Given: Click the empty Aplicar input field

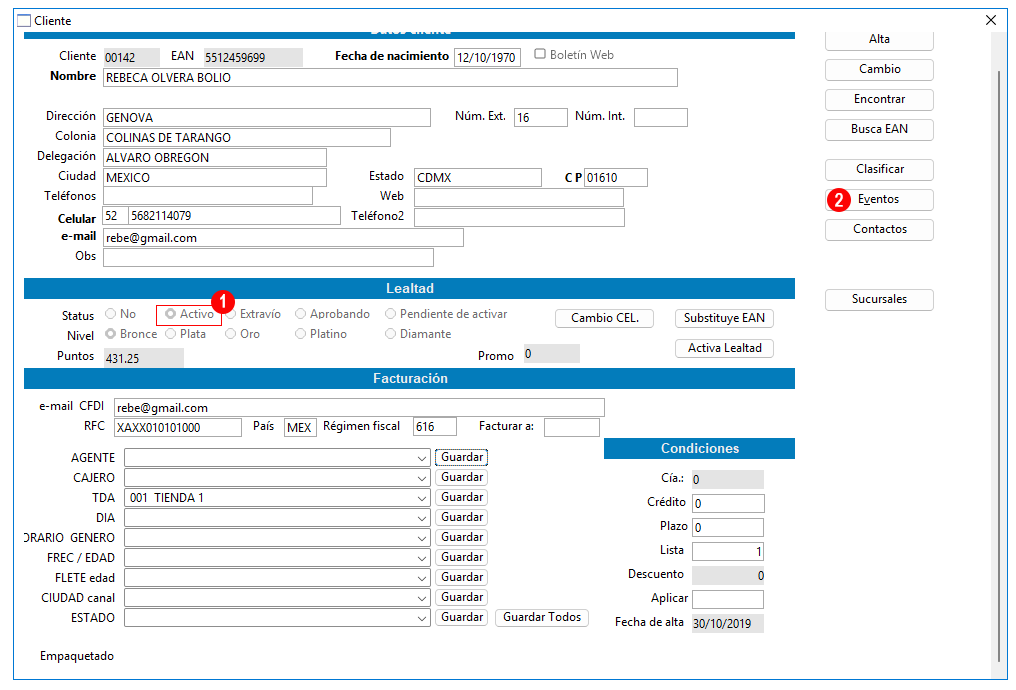Looking at the screenshot, I should [x=728, y=599].
